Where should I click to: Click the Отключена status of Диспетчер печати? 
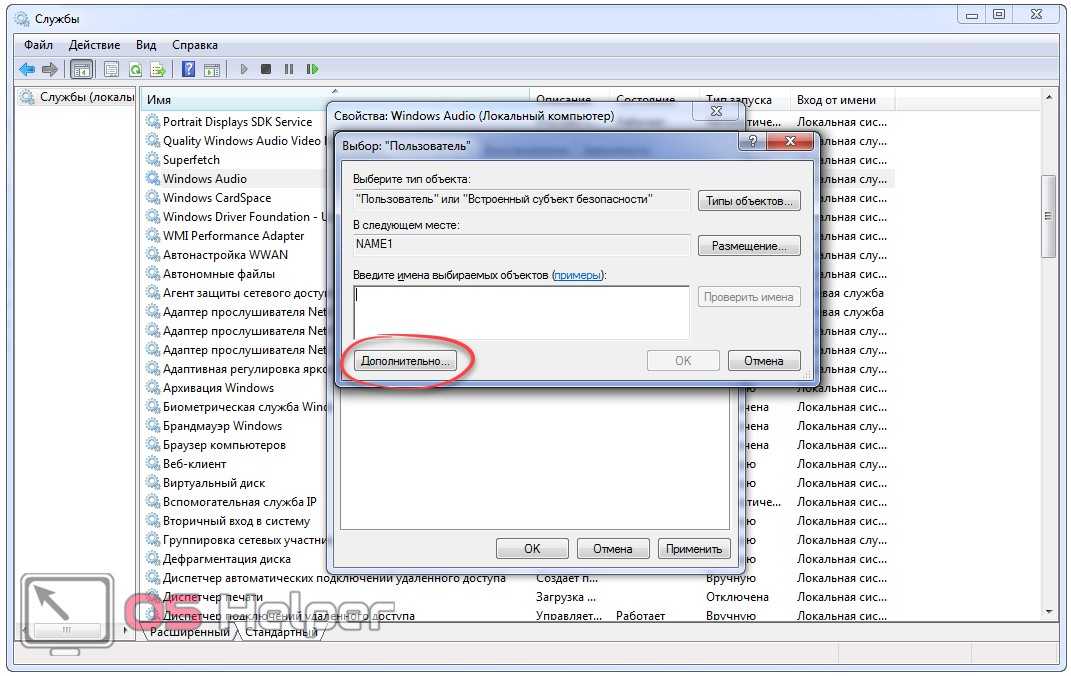pyautogui.click(x=737, y=597)
